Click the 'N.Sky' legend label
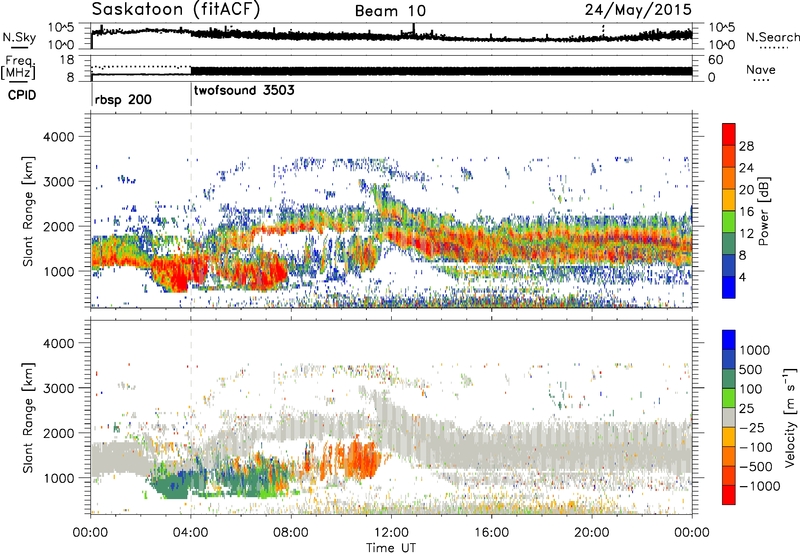Viewport: 800px width, 554px height. (x=19, y=37)
